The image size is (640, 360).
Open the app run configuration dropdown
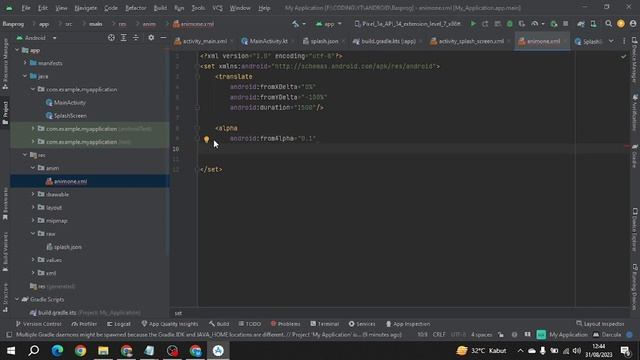[x=329, y=24]
